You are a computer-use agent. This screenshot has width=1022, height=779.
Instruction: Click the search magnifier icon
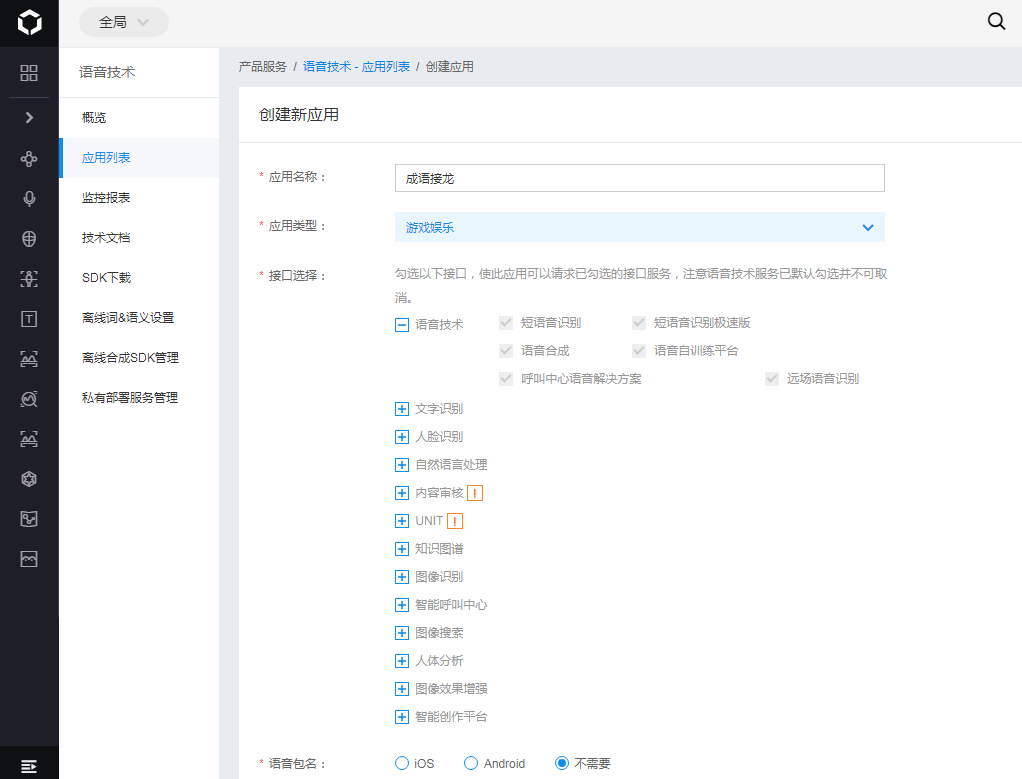996,22
